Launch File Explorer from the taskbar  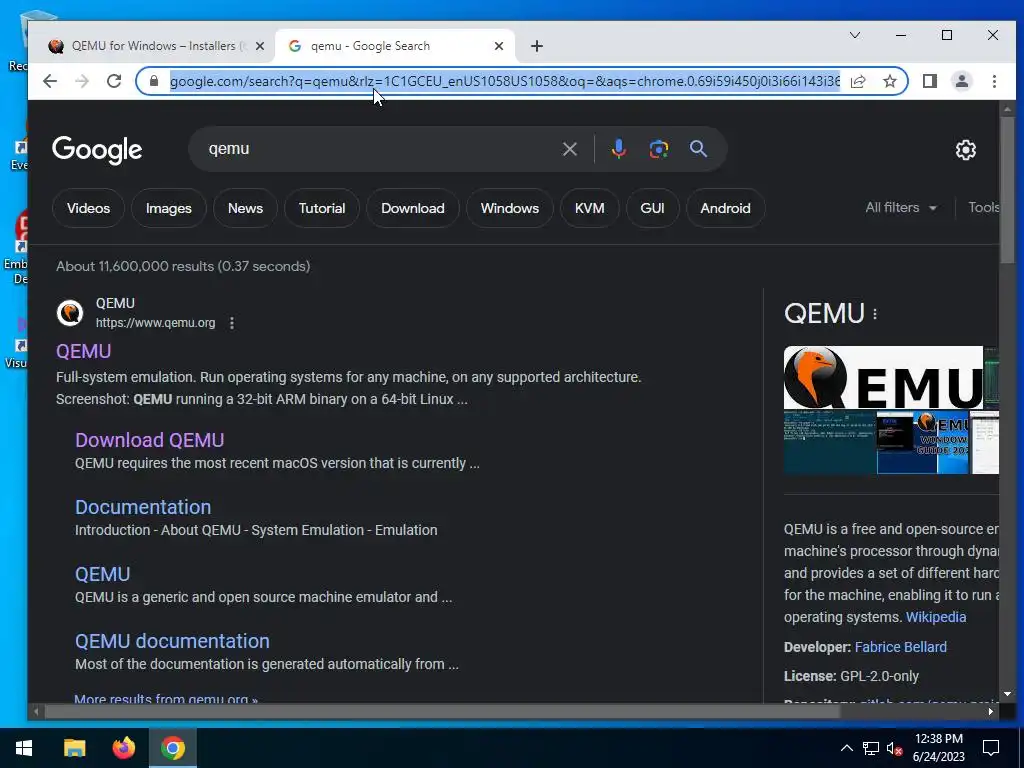coord(74,748)
